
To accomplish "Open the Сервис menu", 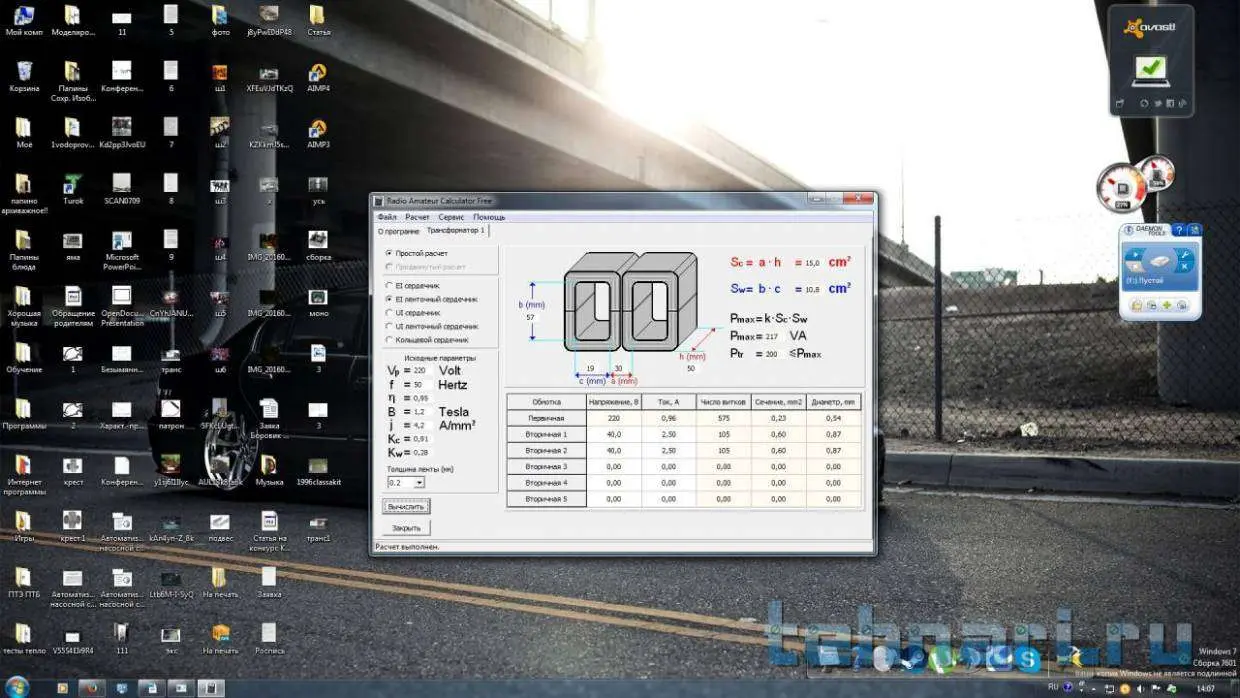I will (450, 217).
